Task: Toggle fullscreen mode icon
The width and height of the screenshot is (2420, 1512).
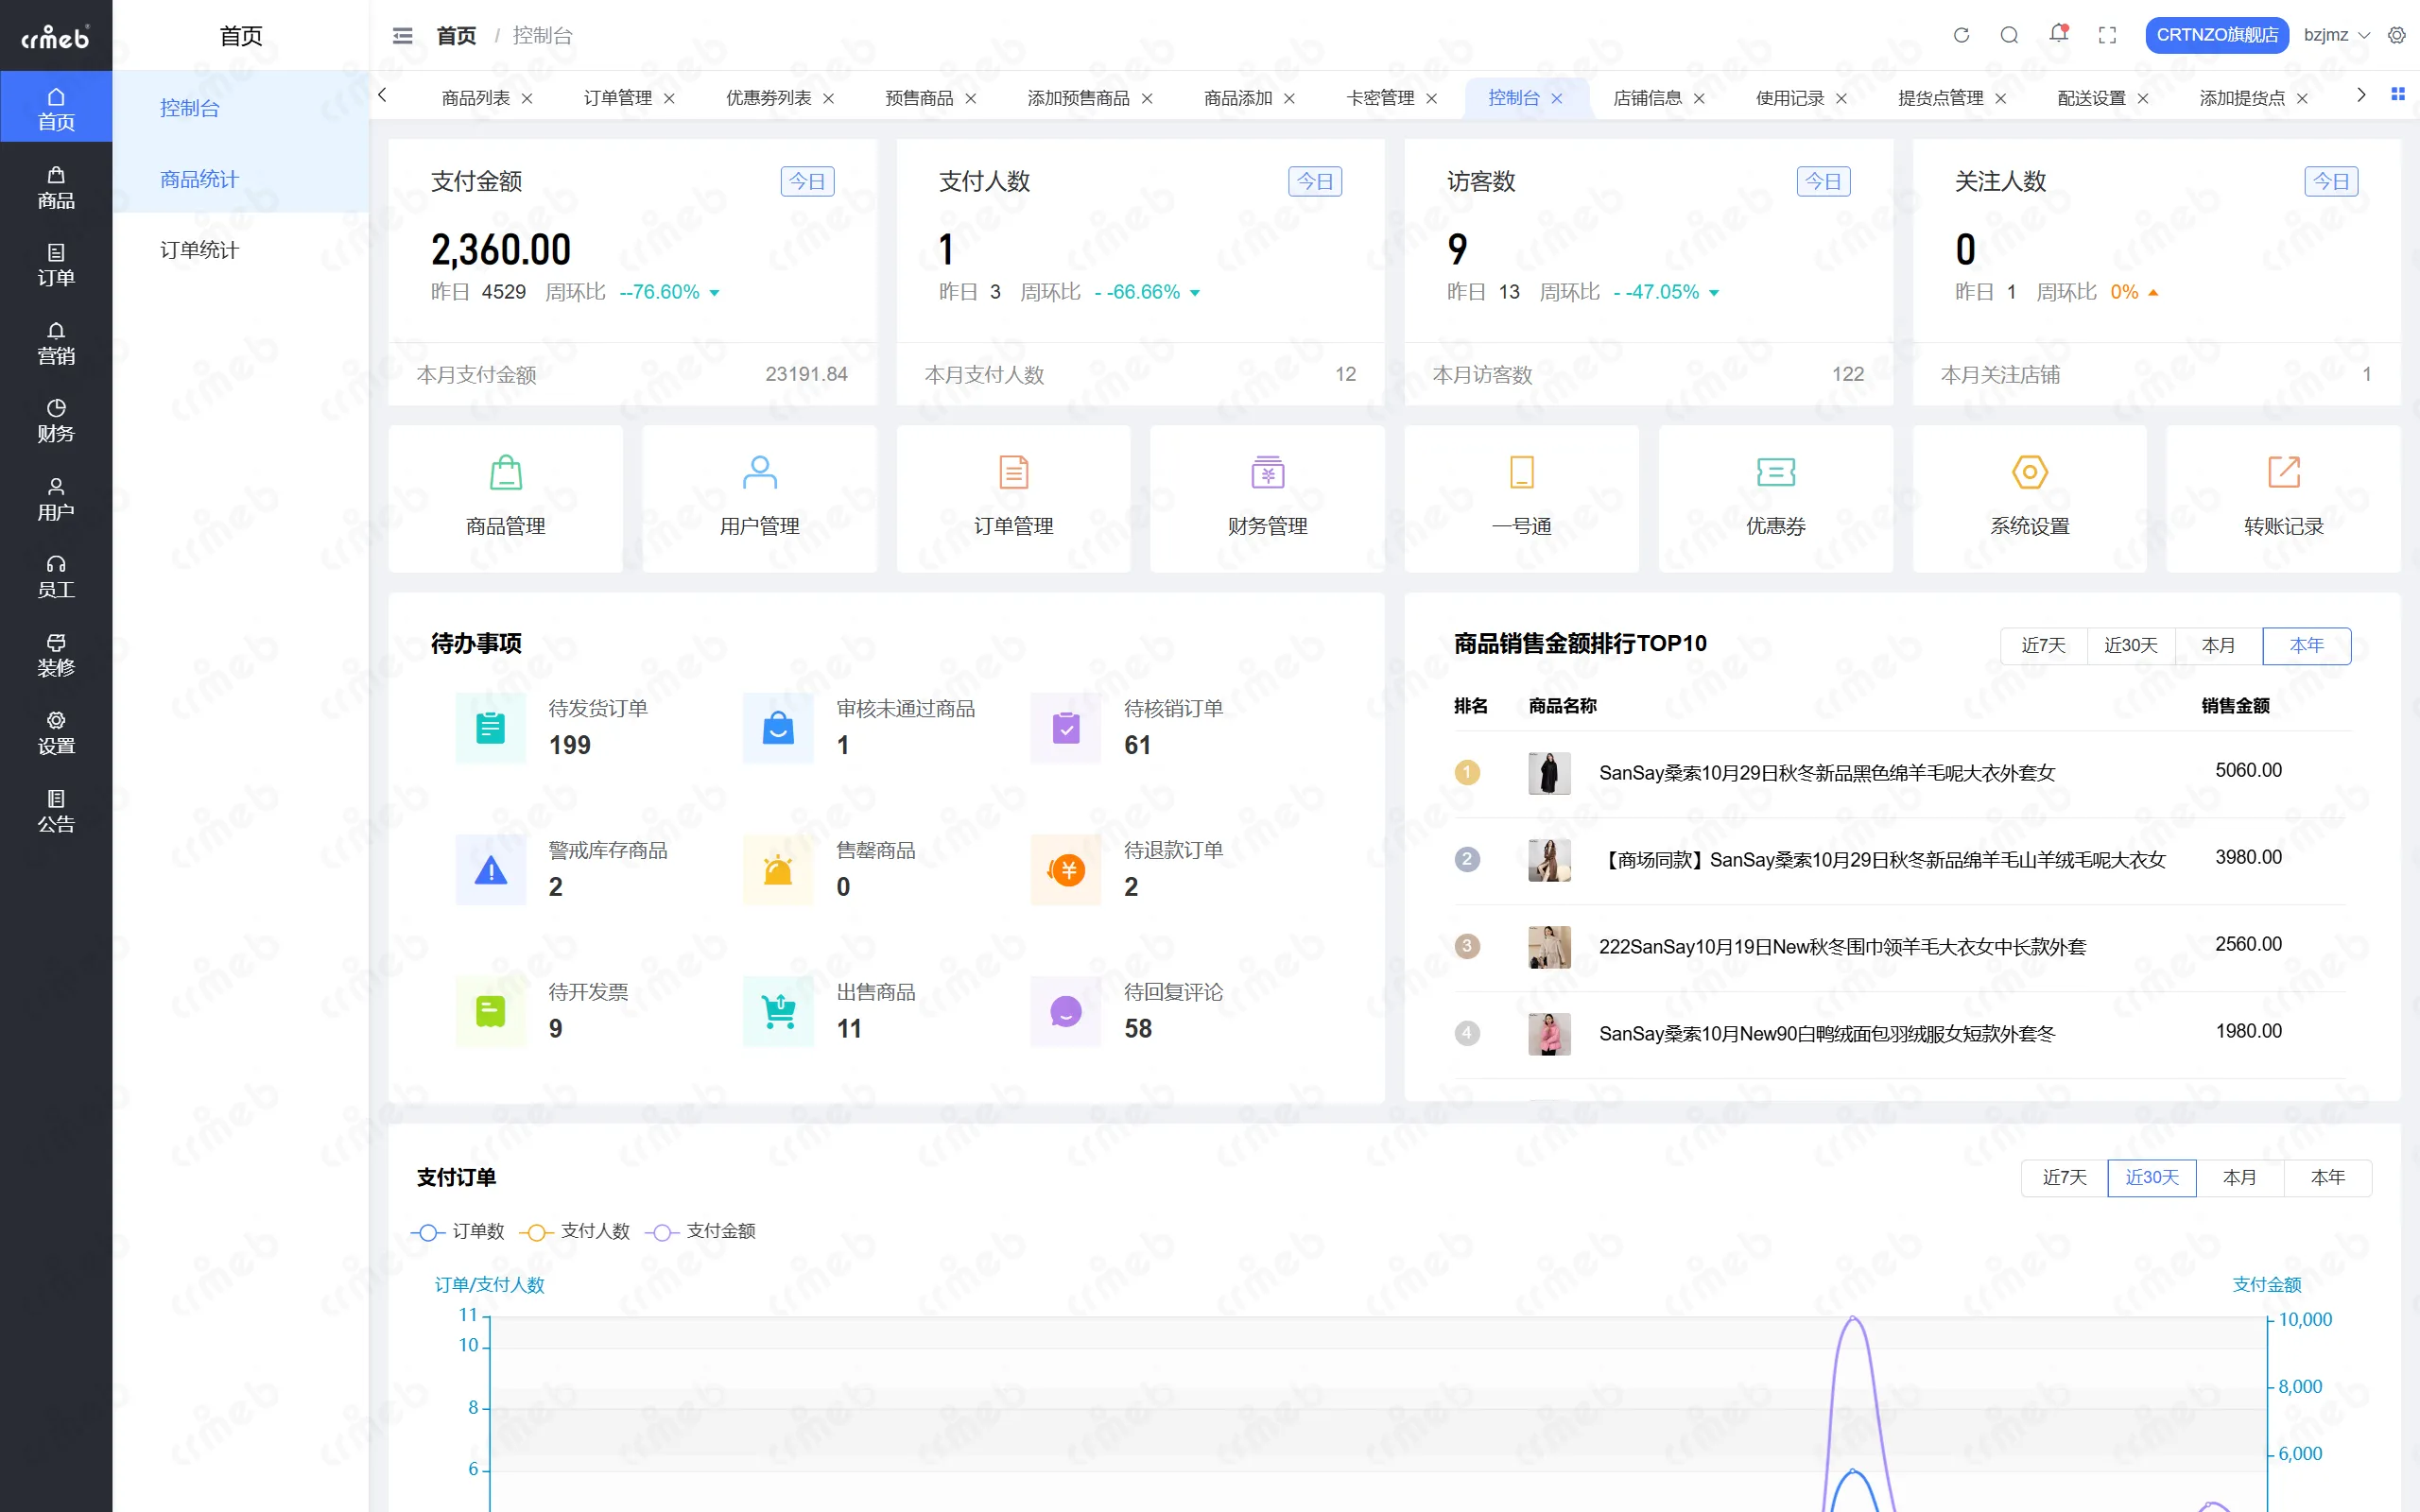Action: click(2107, 36)
